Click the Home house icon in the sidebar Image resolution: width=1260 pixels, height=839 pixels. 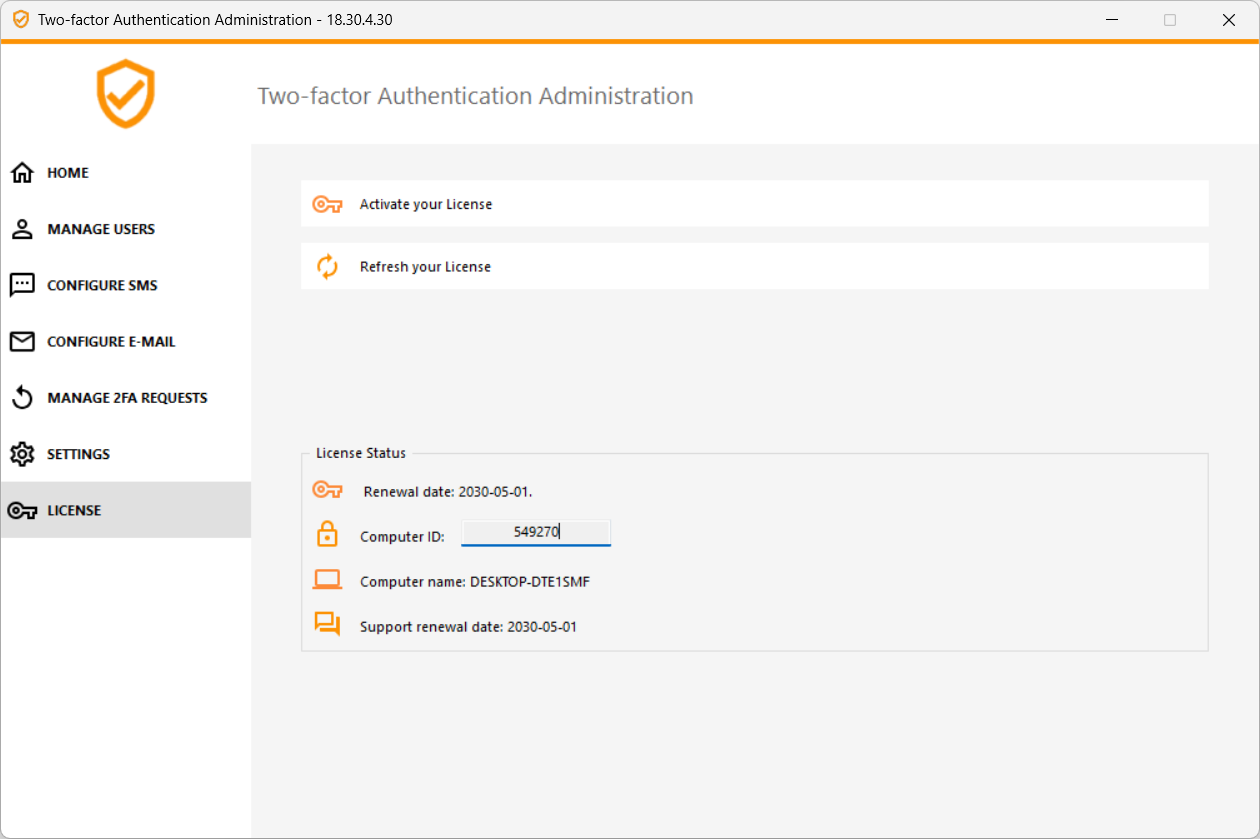pos(22,173)
